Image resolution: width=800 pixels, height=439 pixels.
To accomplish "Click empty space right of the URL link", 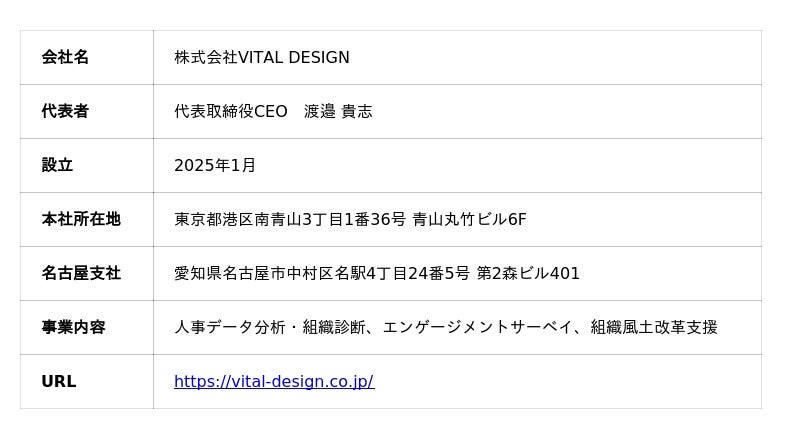I will coord(566,381).
